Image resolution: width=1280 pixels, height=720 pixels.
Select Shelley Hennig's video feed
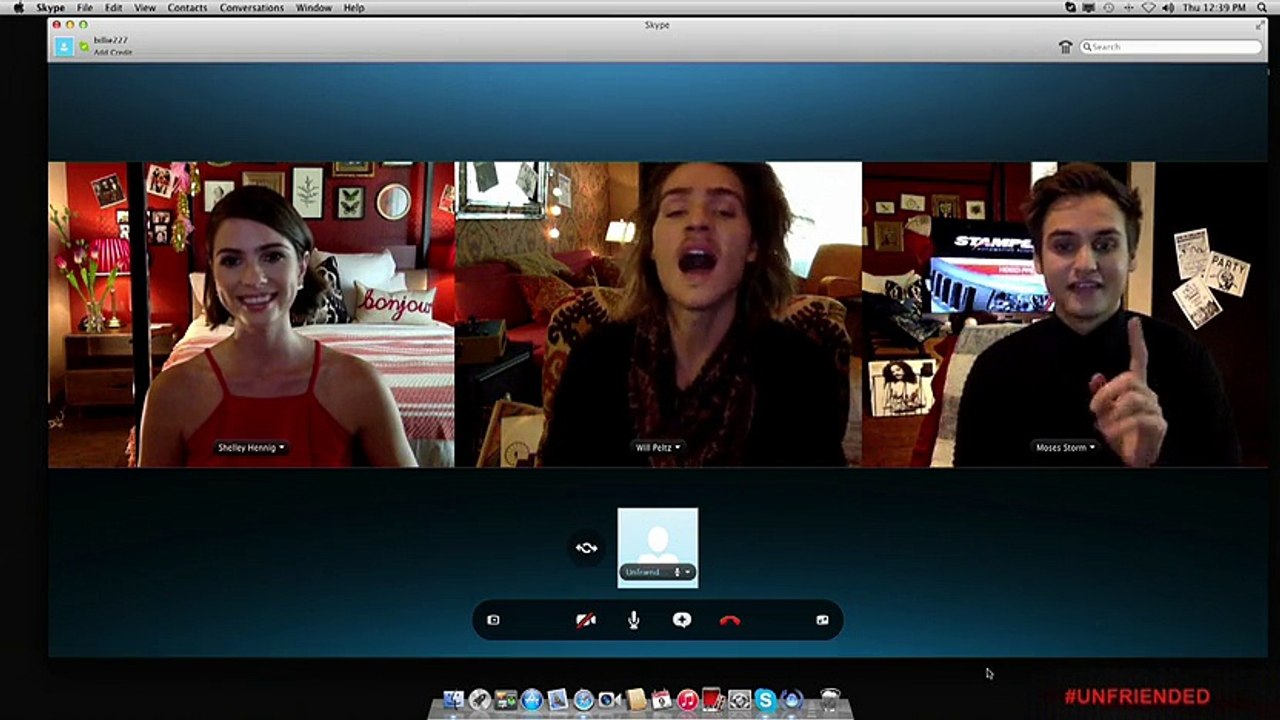pyautogui.click(x=251, y=314)
